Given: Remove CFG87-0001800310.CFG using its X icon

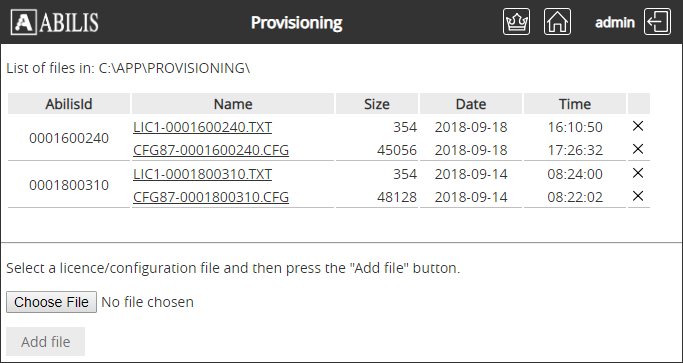Looking at the screenshot, I should (x=638, y=196).
